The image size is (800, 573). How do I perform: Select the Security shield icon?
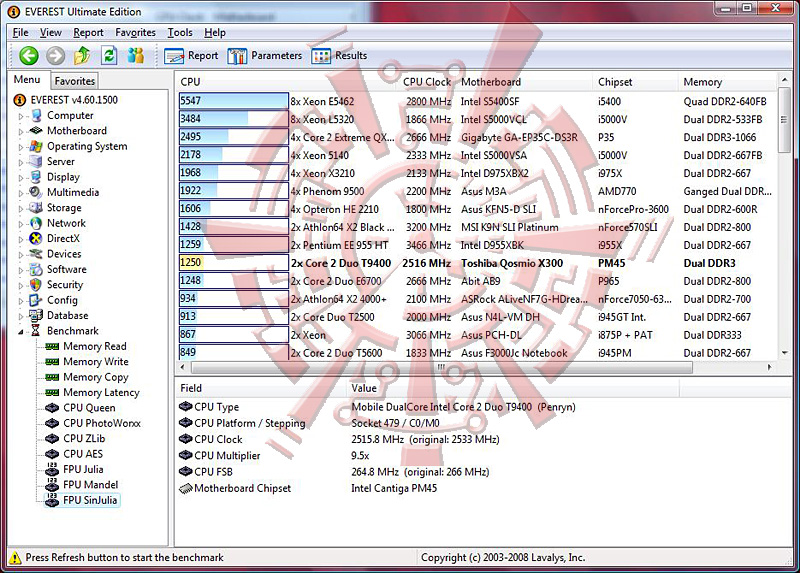(x=36, y=285)
